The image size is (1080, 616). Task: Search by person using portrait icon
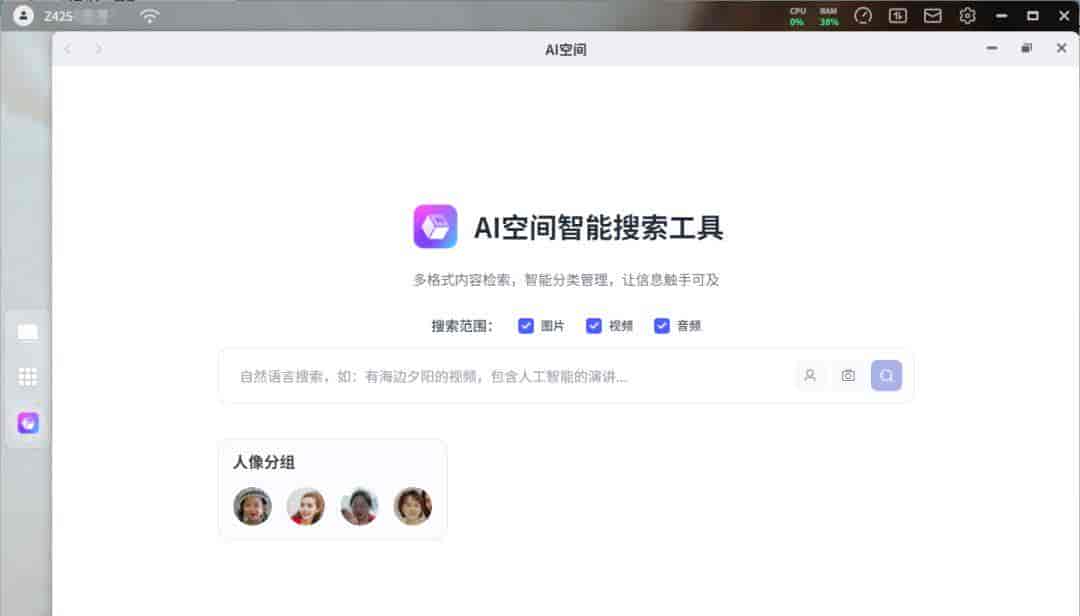pos(810,376)
